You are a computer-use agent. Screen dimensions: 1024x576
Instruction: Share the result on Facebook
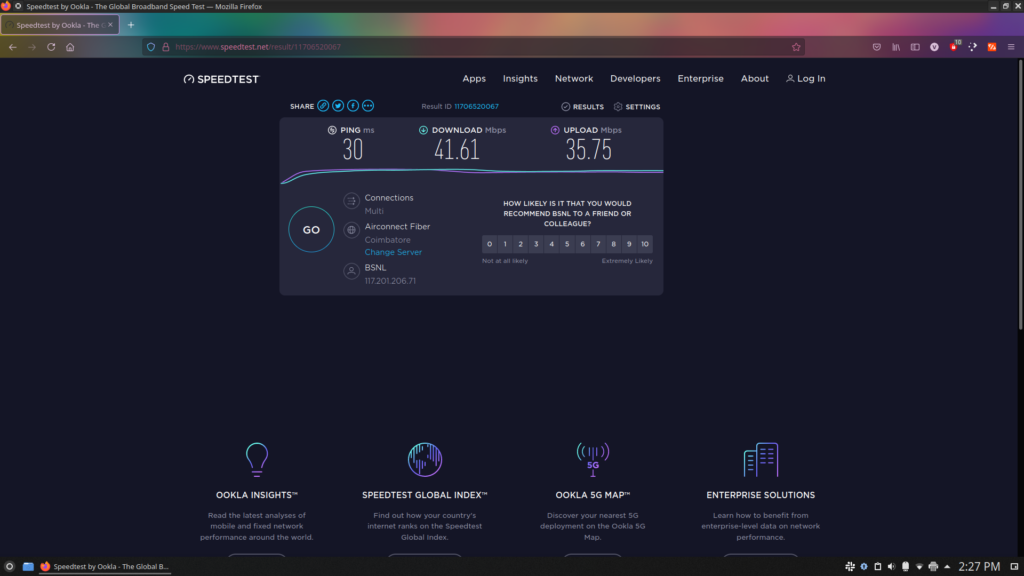point(353,106)
